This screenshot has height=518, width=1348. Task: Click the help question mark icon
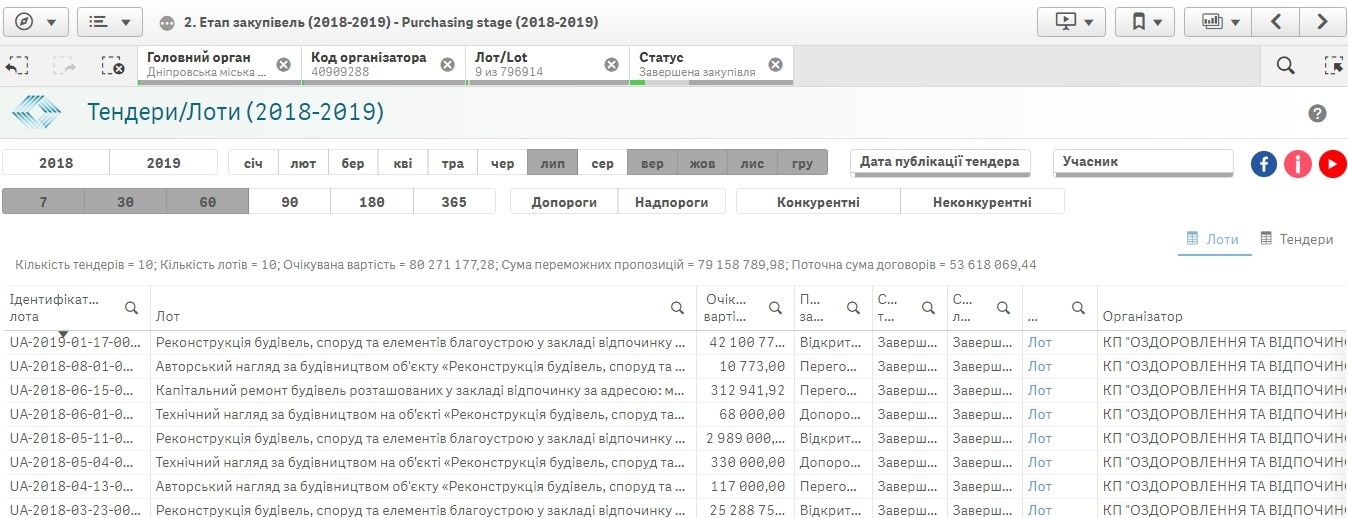pos(1317,113)
